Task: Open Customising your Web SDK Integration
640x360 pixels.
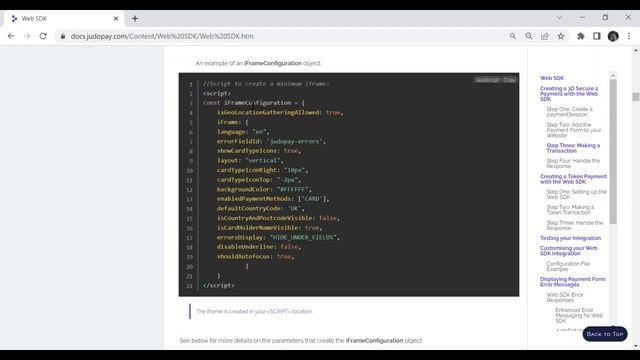Action: point(569,251)
